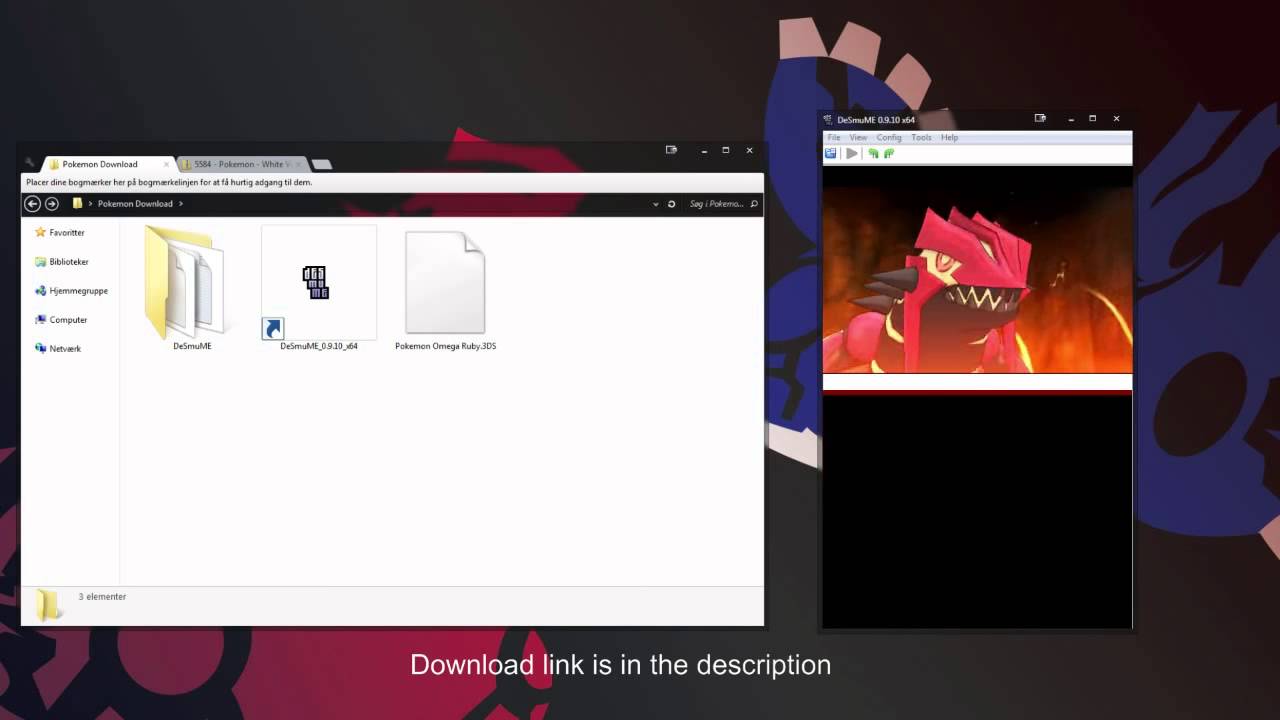Click the Forward arrow in file explorer

(51, 203)
